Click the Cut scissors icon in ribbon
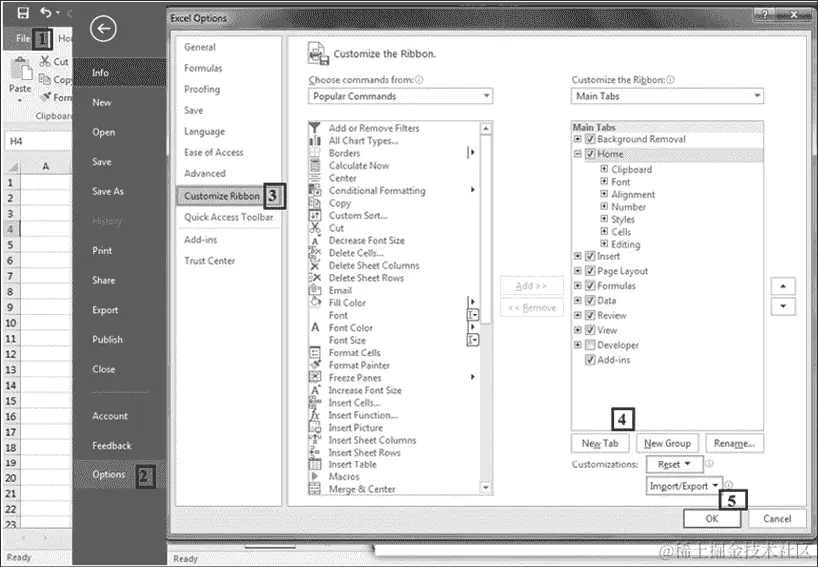The image size is (818, 567). pyautogui.click(x=45, y=61)
